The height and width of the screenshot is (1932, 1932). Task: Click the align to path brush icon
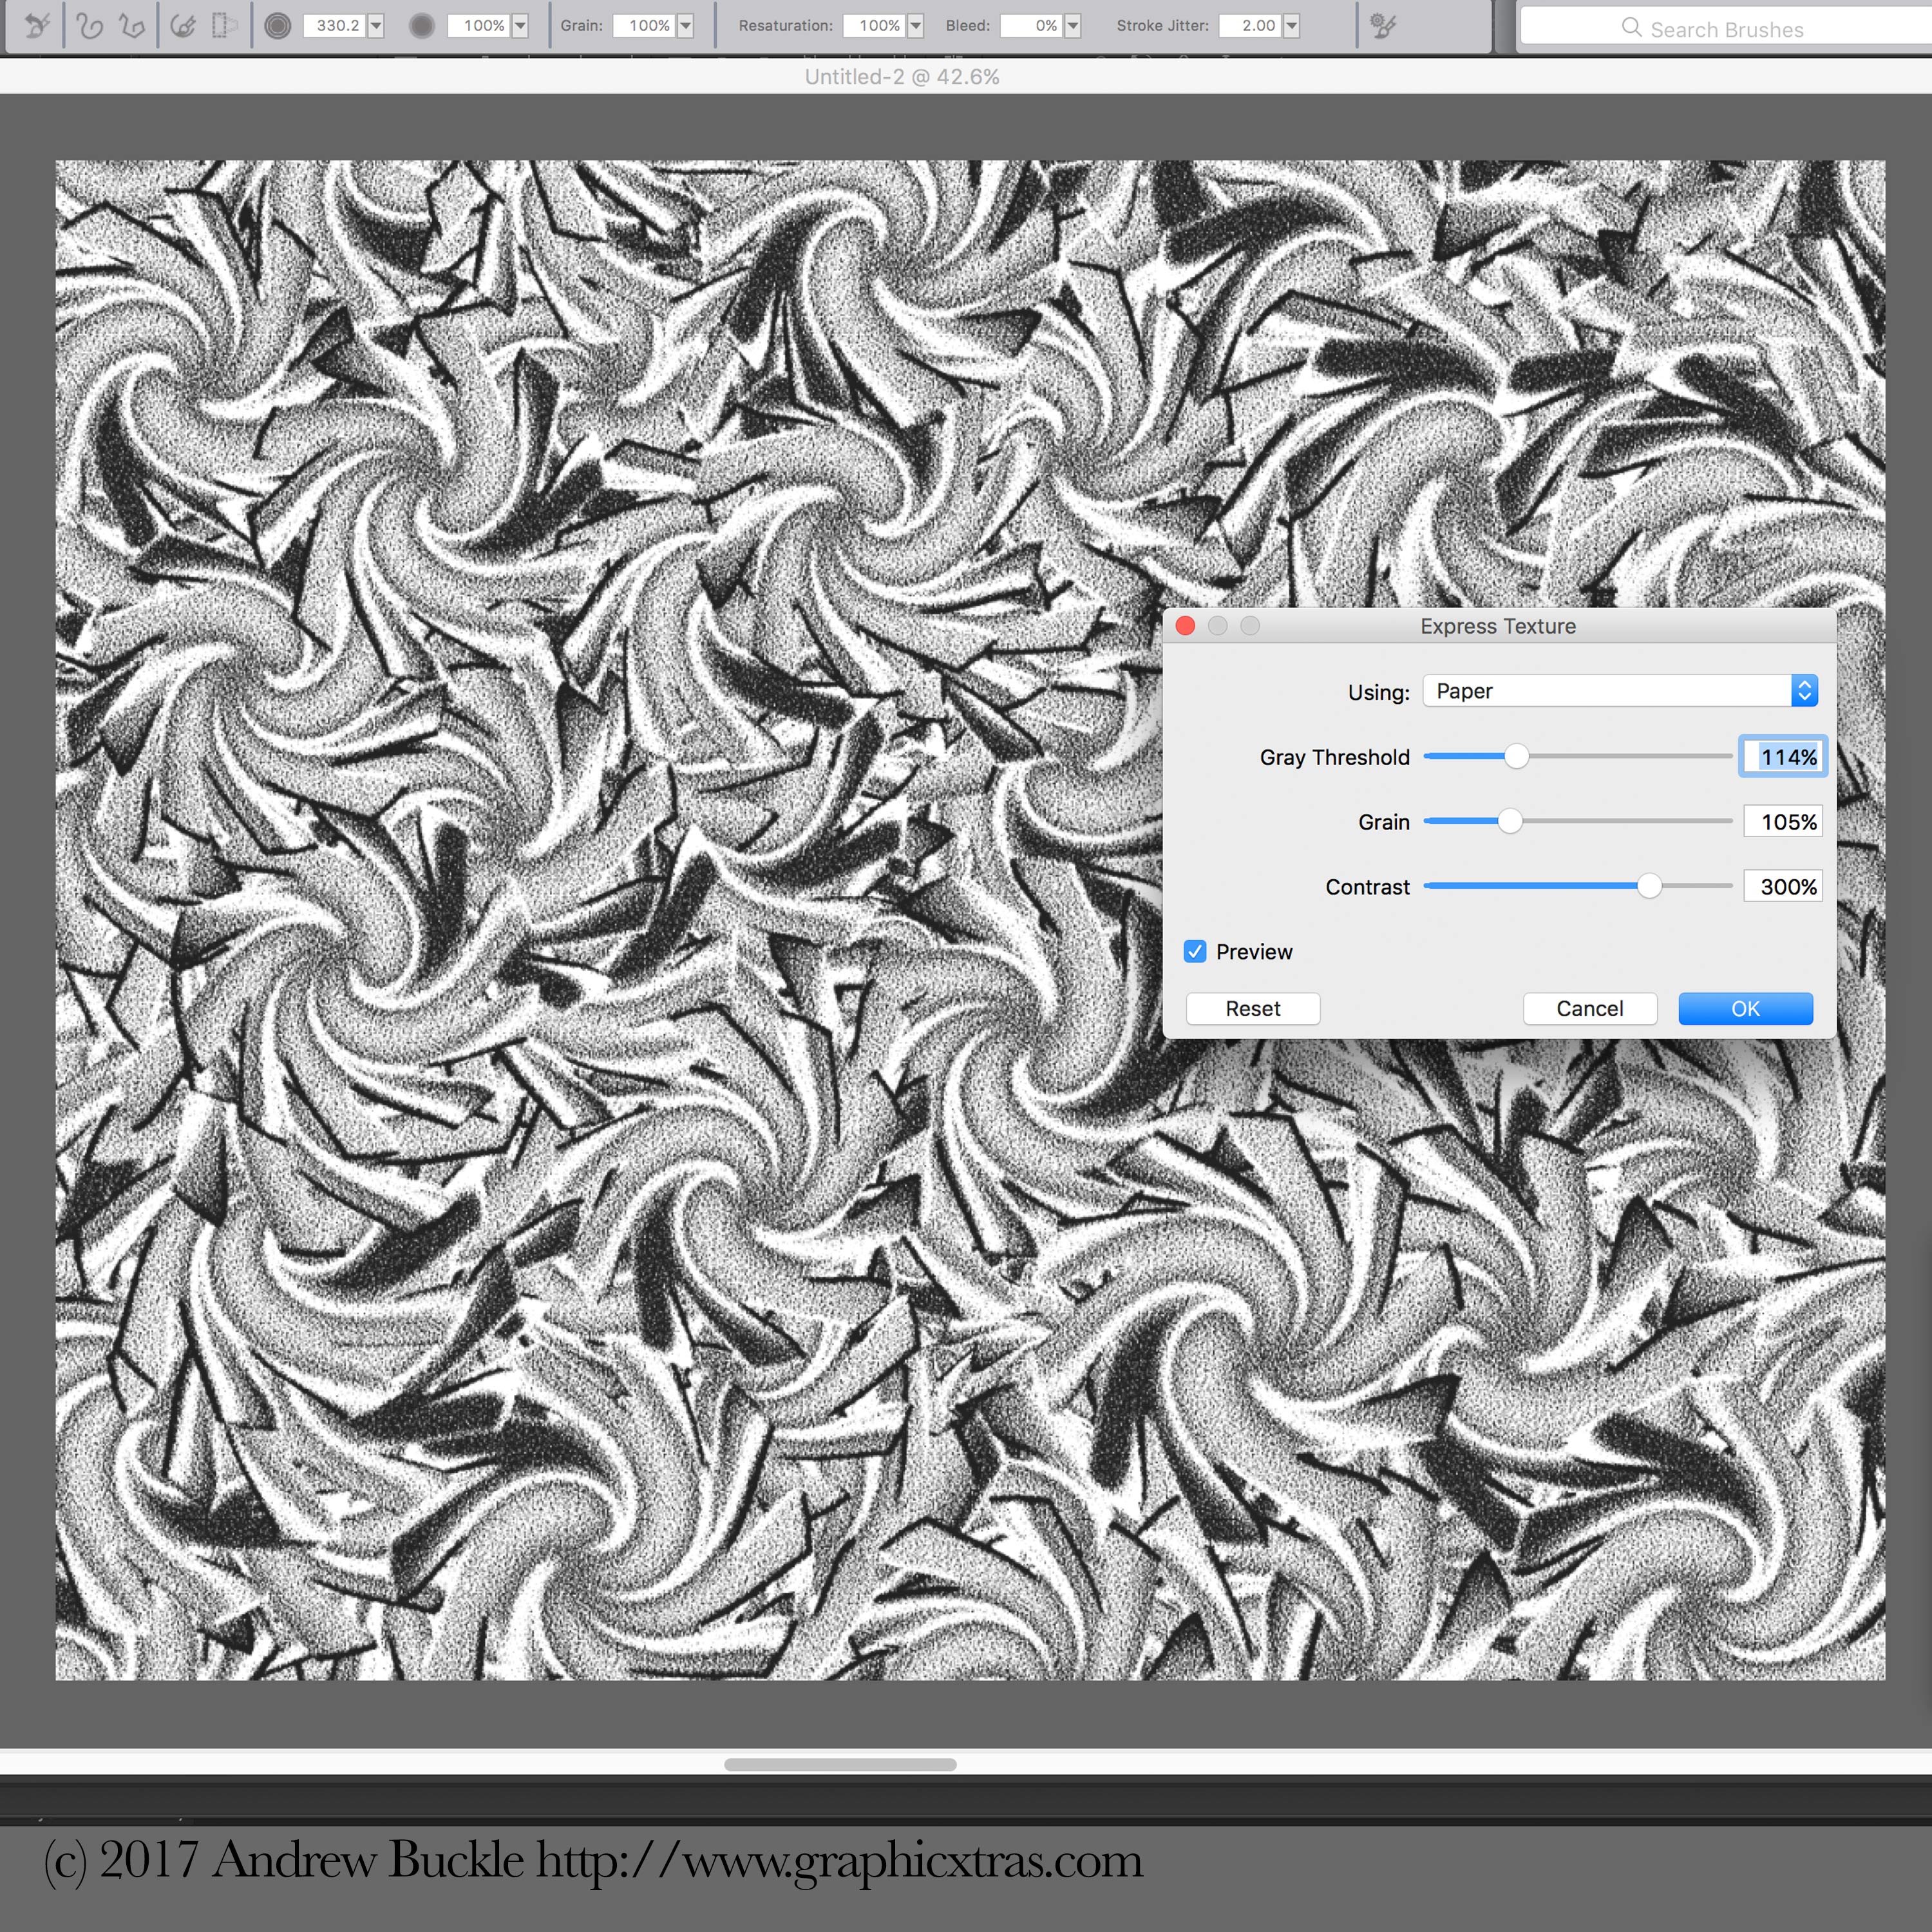pos(183,25)
